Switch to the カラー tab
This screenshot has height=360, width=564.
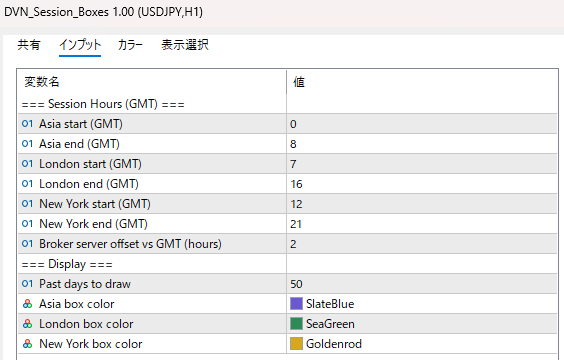click(130, 45)
